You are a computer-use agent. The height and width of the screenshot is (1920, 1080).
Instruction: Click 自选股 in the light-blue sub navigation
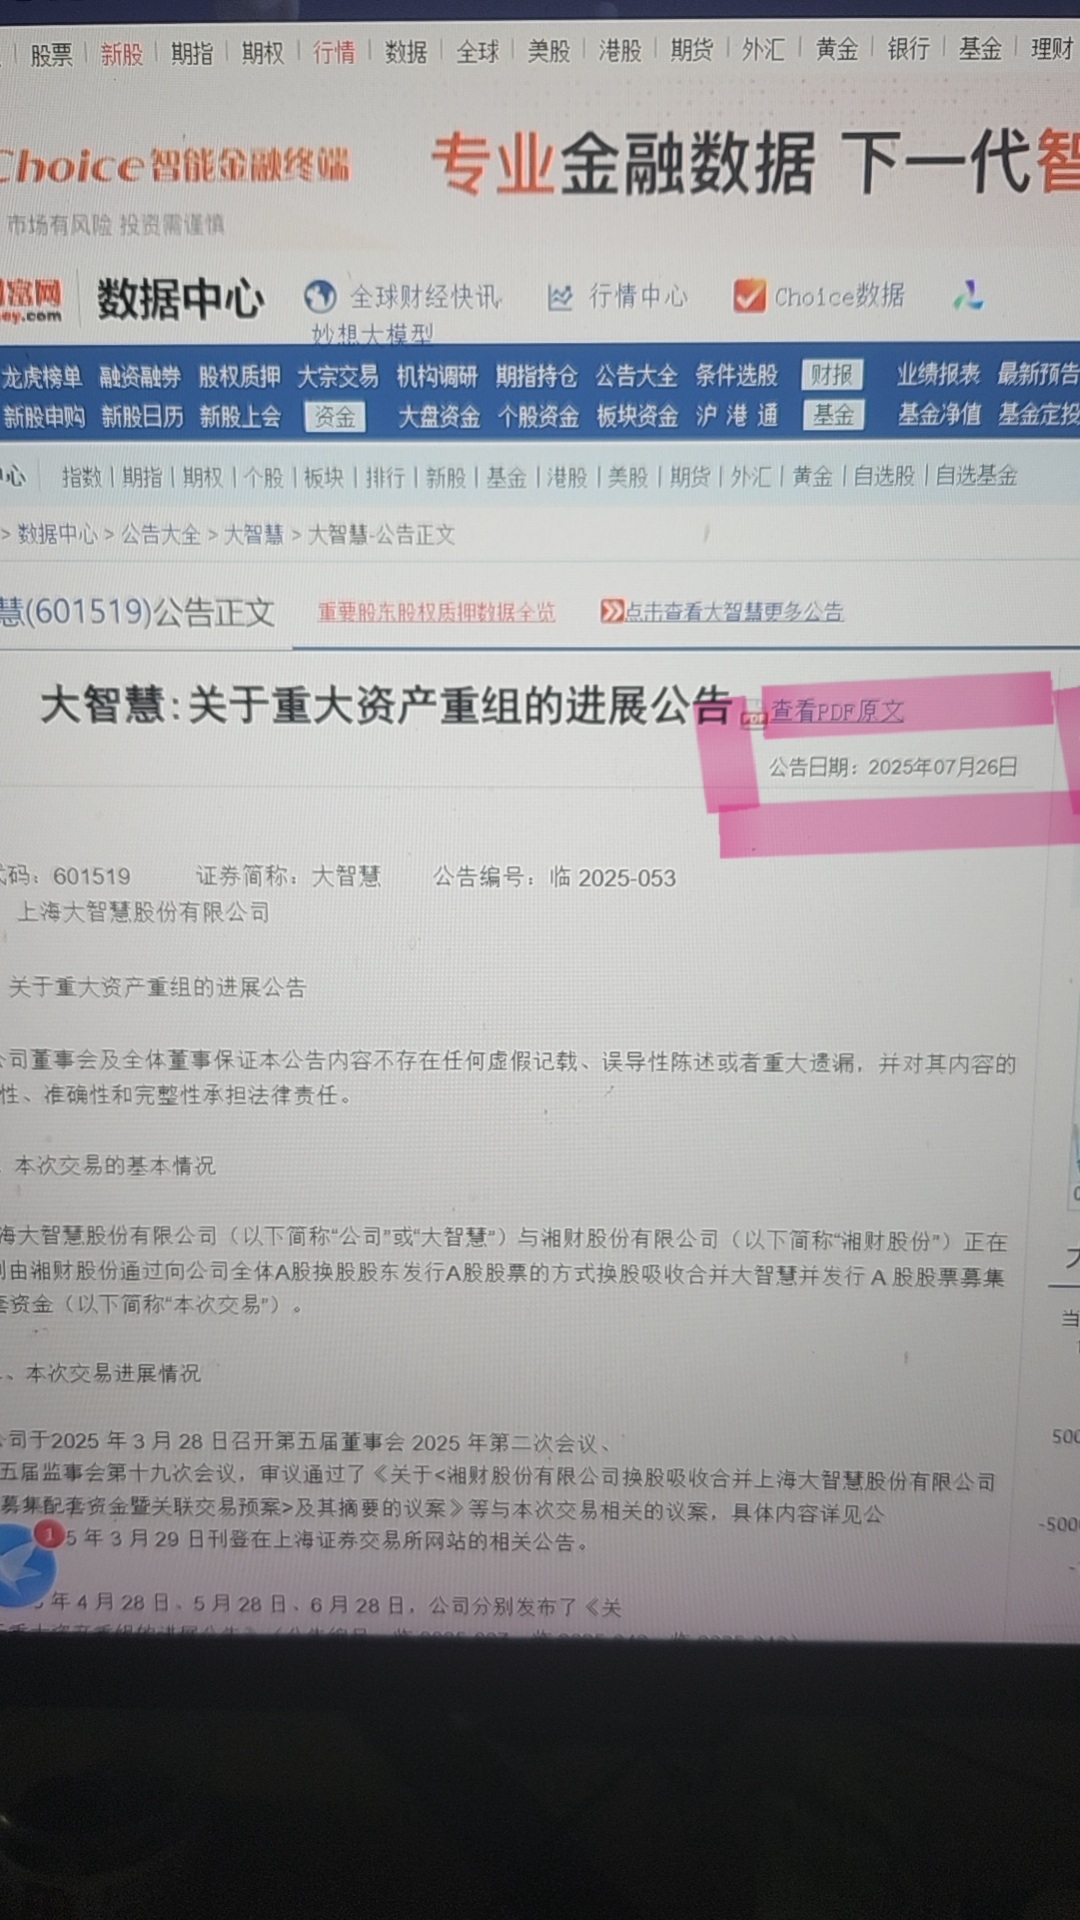coord(884,476)
